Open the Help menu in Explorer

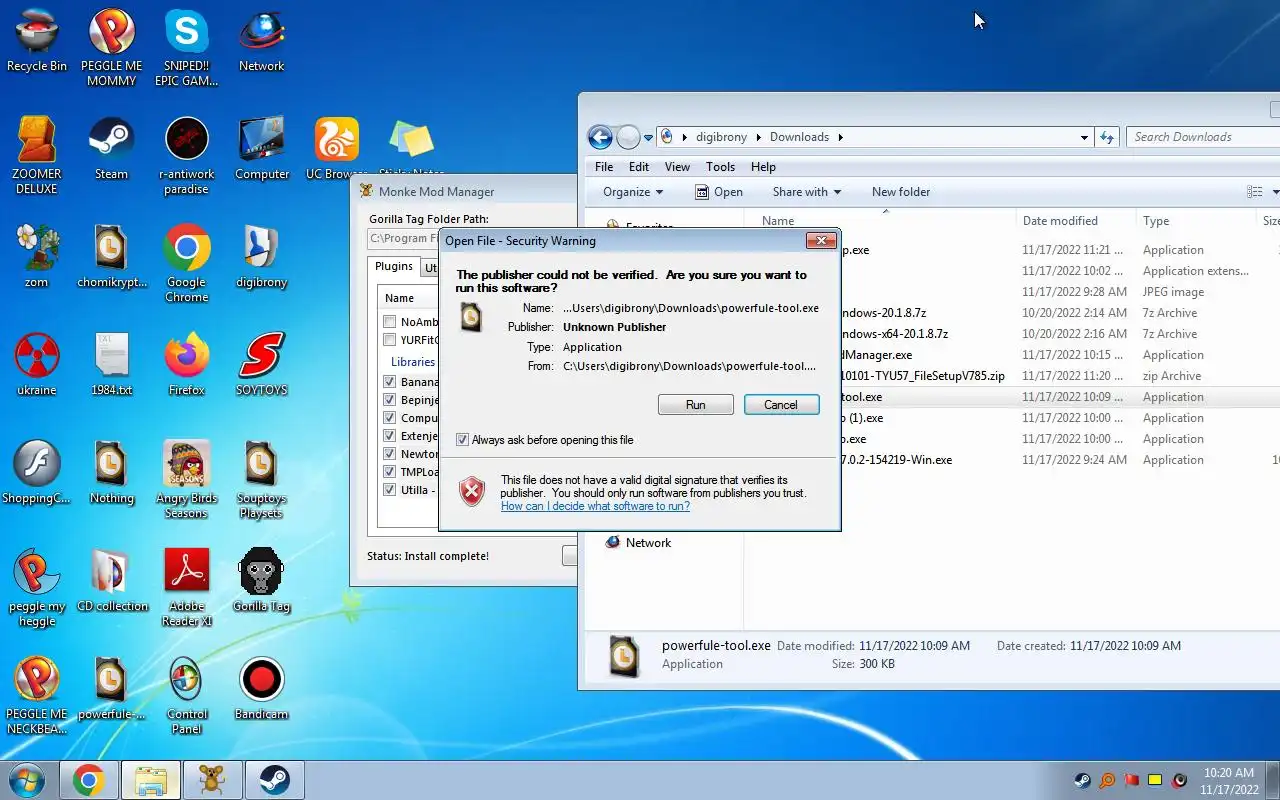tap(763, 167)
